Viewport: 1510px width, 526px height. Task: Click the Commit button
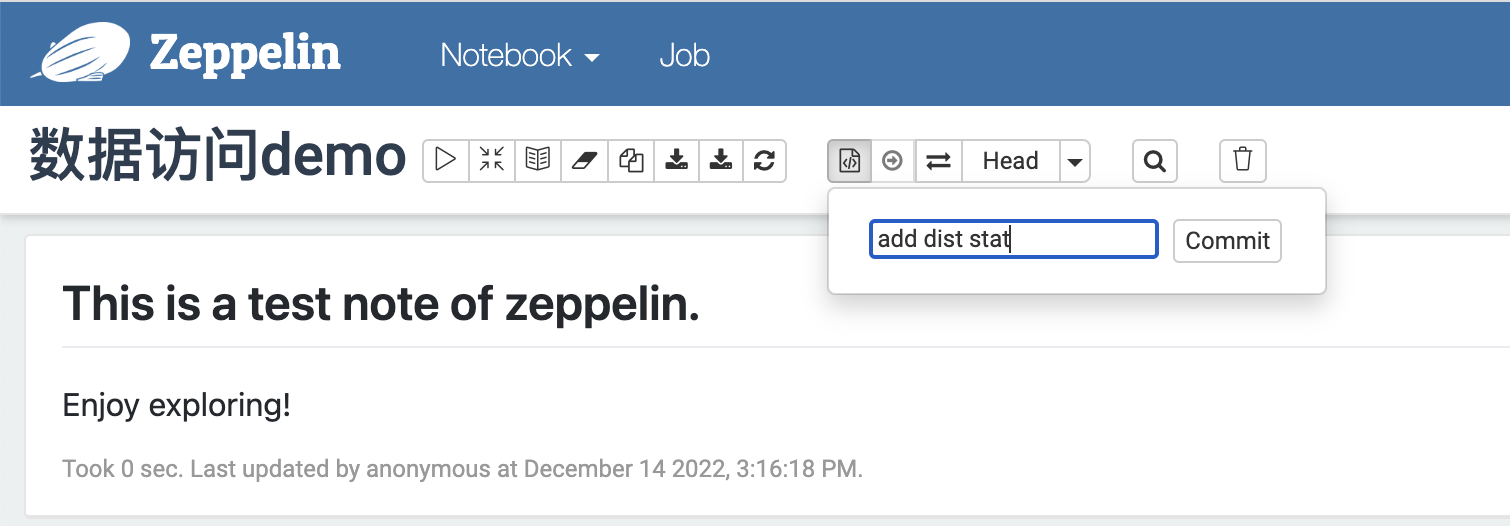coord(1227,241)
